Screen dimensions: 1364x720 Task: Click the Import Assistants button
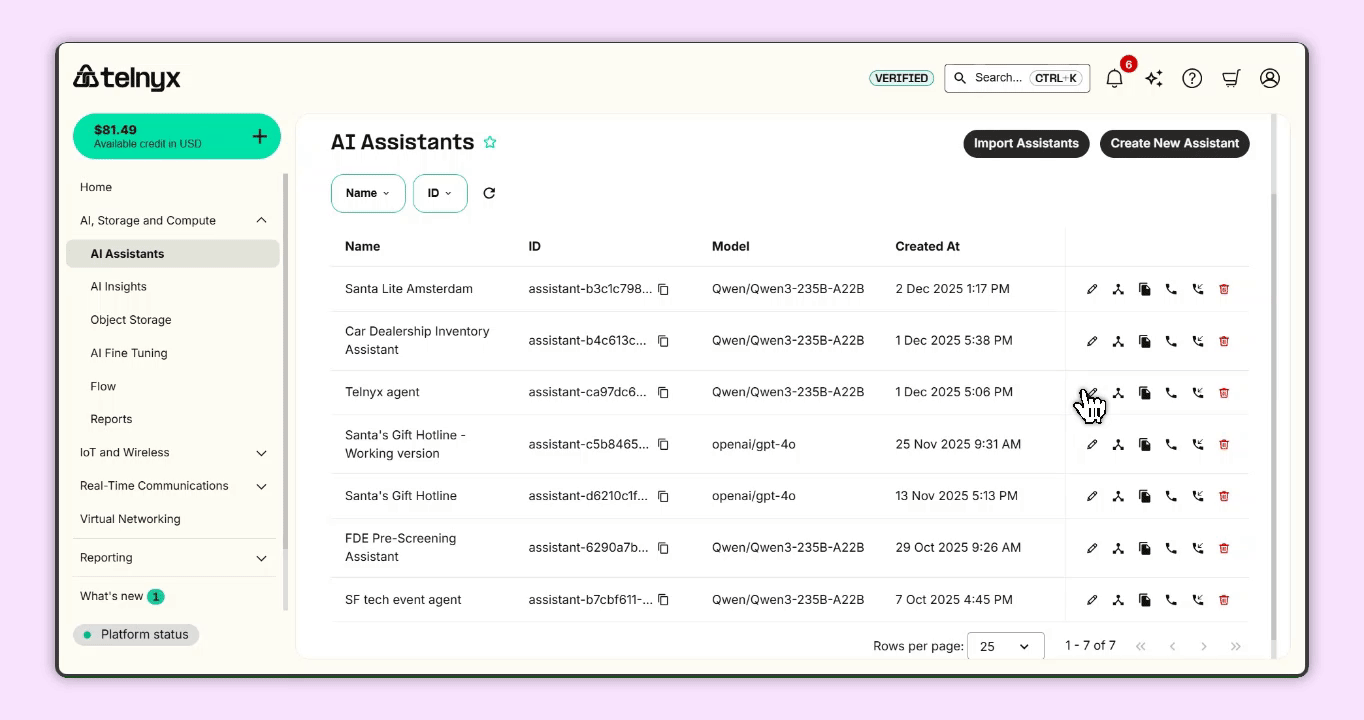[x=1026, y=143]
